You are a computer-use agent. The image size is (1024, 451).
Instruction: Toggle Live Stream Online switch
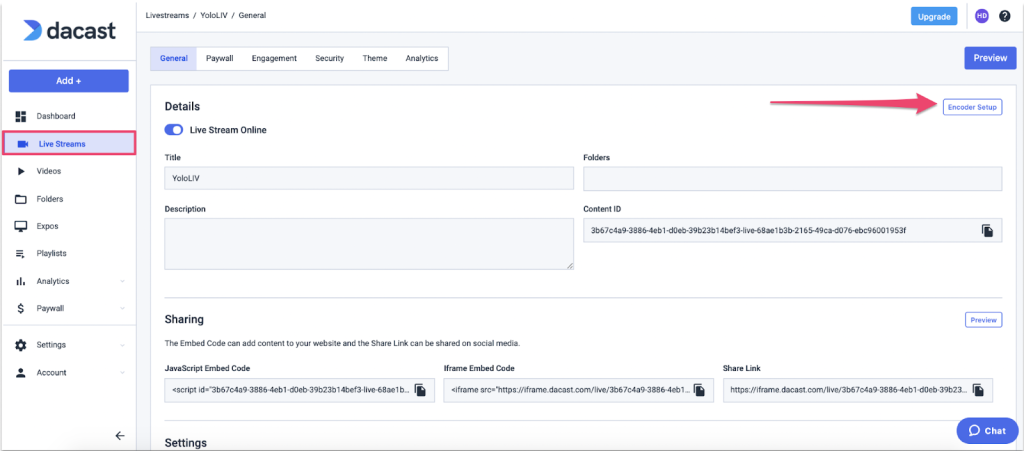pyautogui.click(x=174, y=130)
